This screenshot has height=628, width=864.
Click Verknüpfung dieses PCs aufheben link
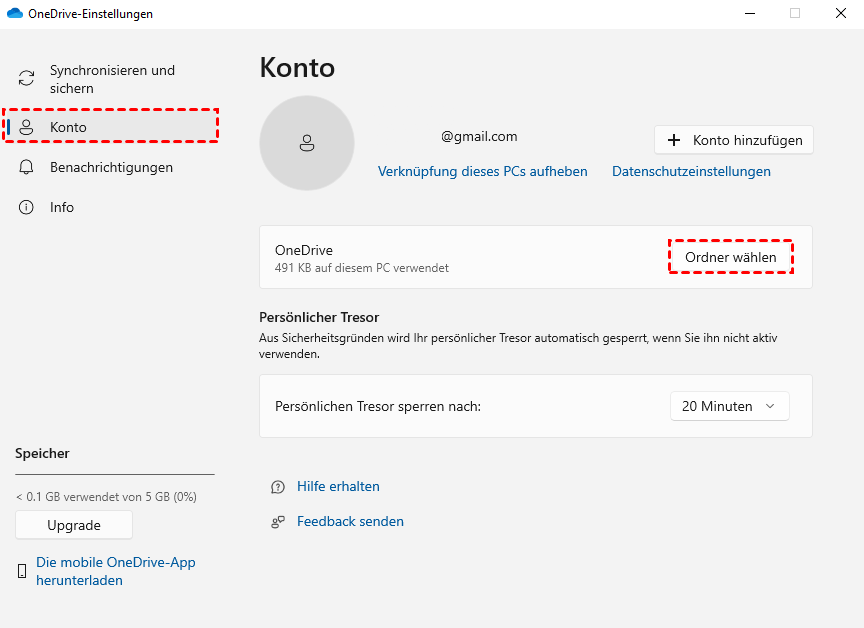(x=482, y=171)
